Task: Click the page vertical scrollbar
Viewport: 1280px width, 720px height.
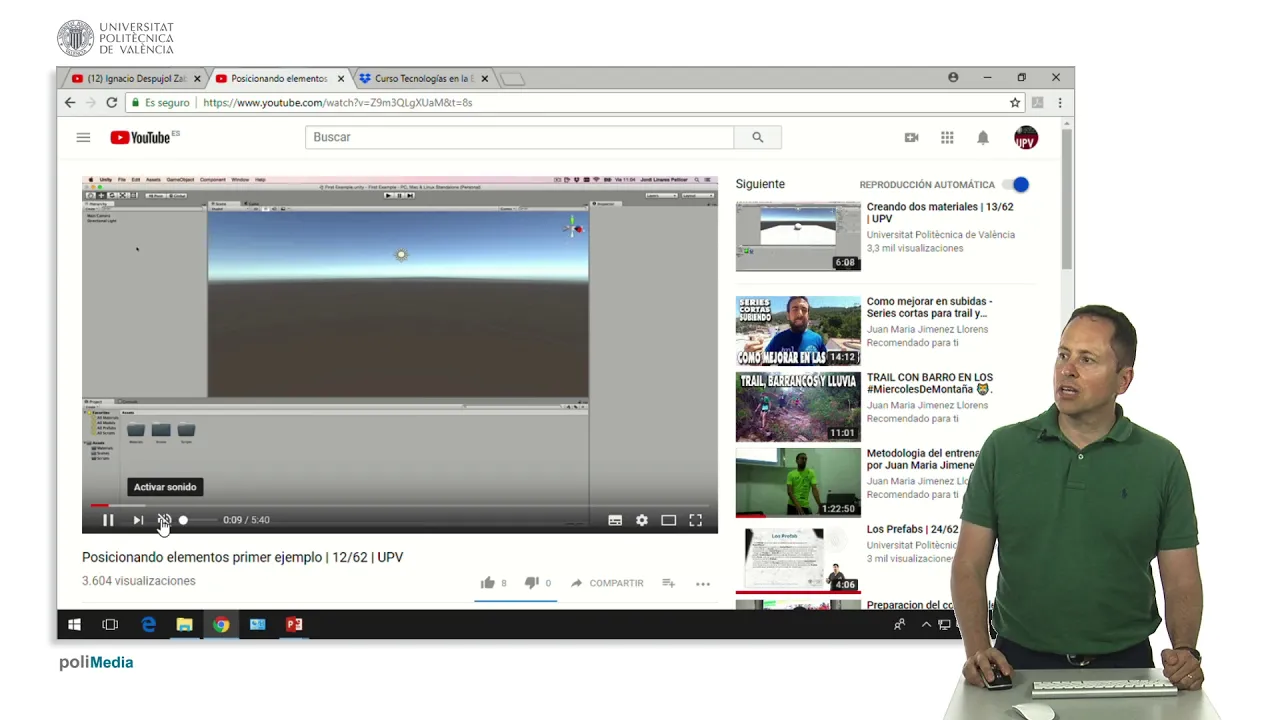Action: pyautogui.click(x=1067, y=200)
